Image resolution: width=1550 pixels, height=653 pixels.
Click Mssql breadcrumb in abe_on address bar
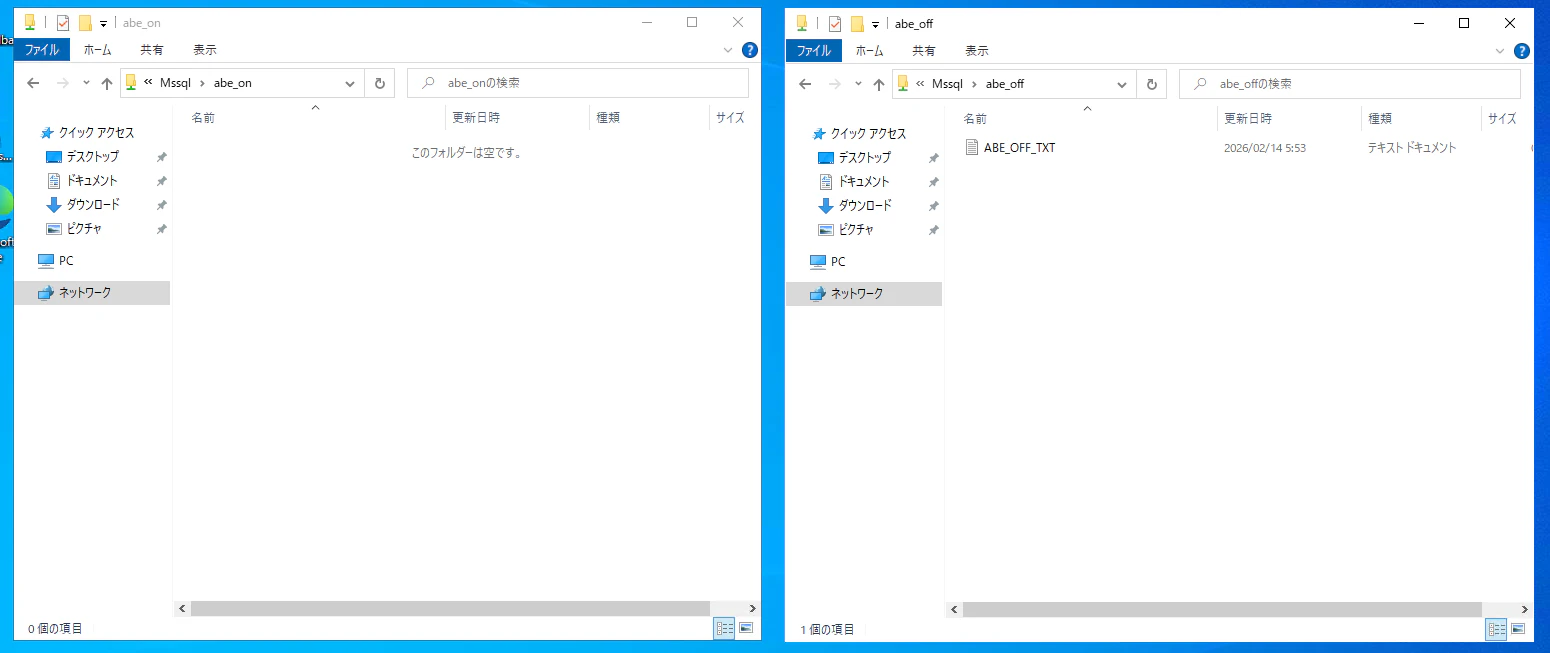[x=175, y=83]
